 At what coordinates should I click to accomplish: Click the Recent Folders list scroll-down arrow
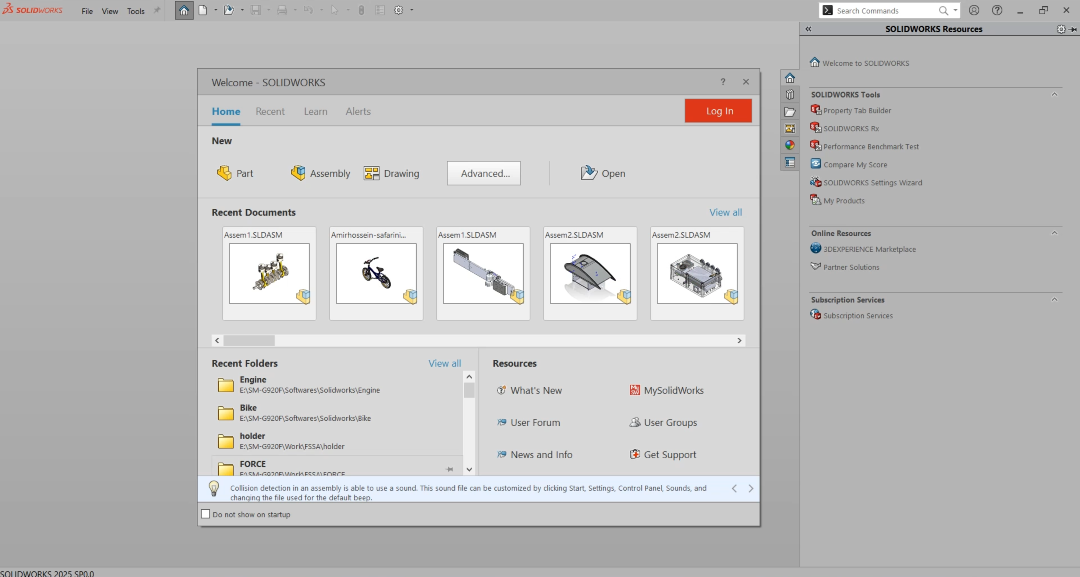(x=469, y=469)
